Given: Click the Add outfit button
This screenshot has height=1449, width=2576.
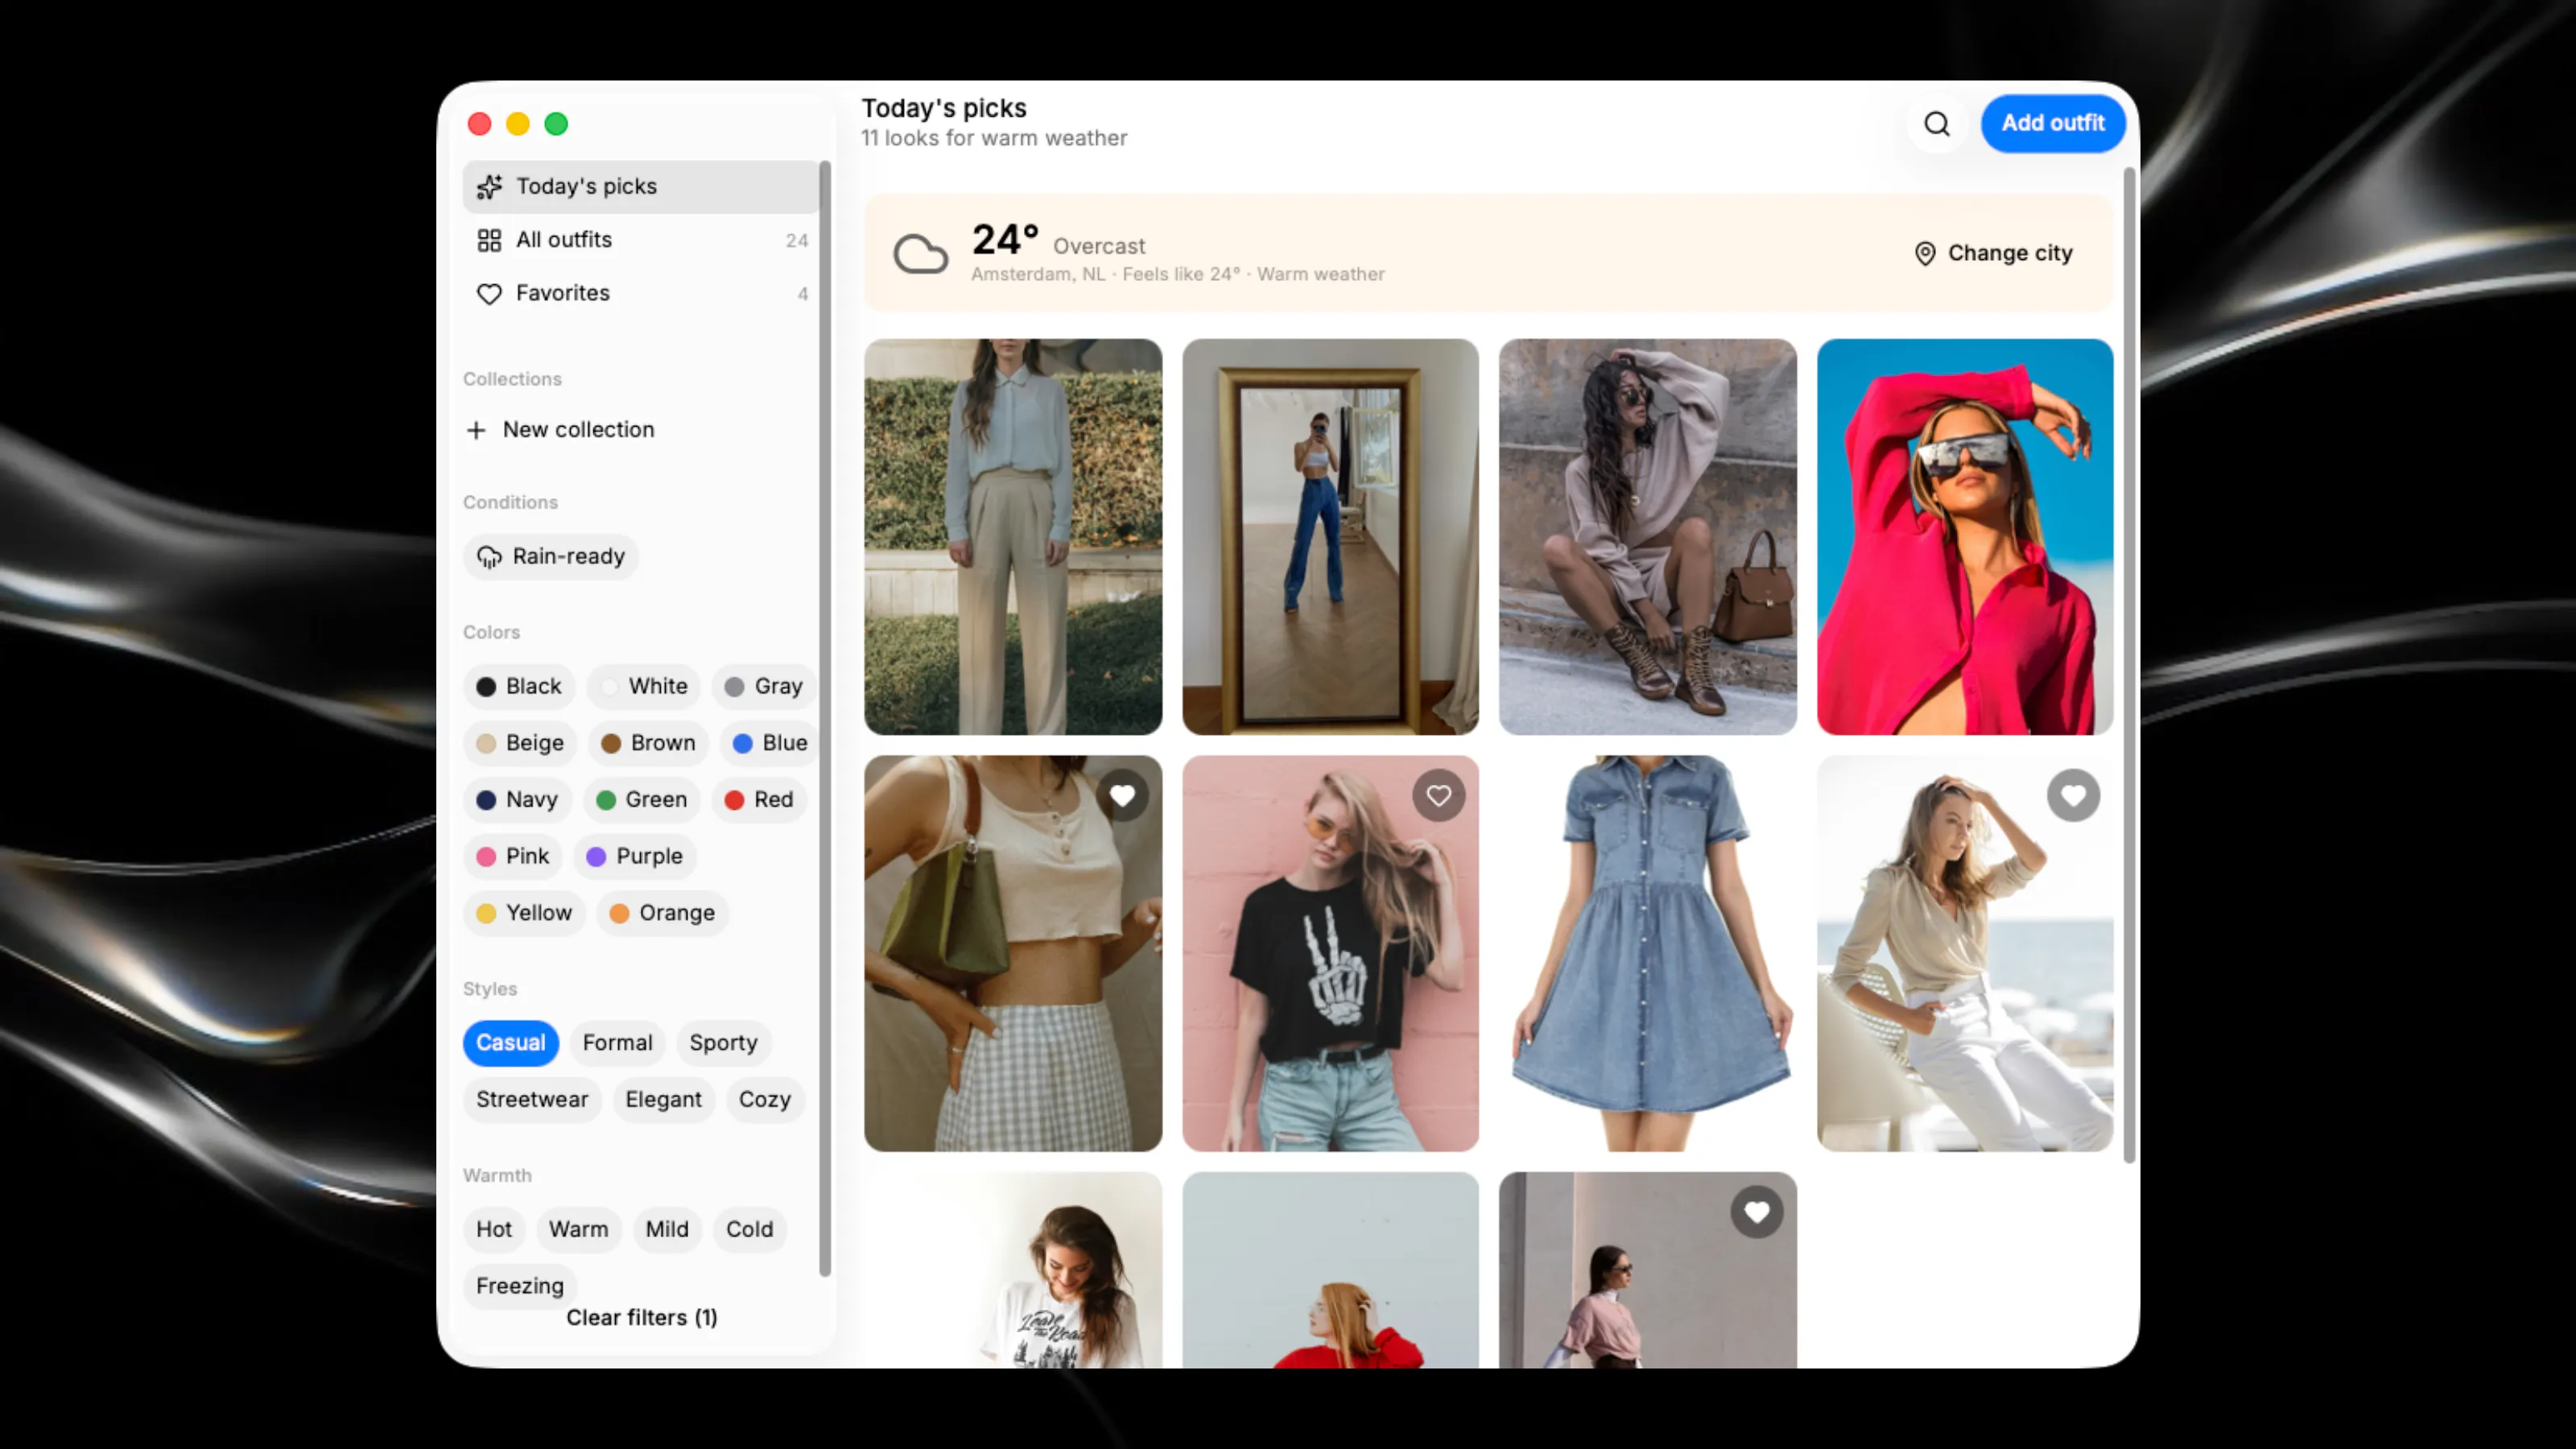Looking at the screenshot, I should tap(2053, 124).
